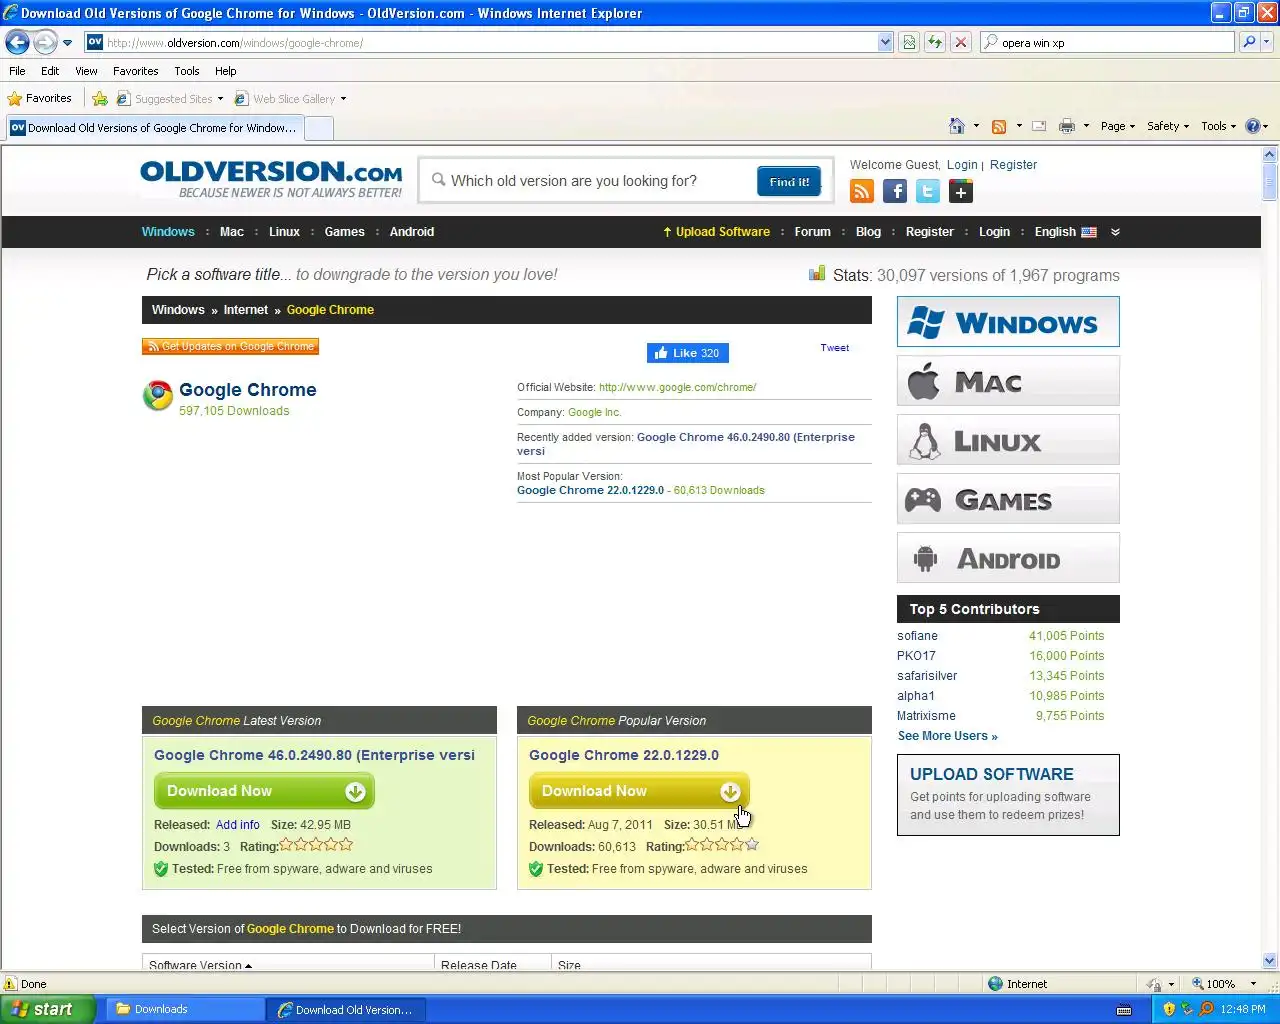Click Download Now for Chrome 22.0.1229.0
Screen dimensions: 1280x1024
click(x=639, y=791)
